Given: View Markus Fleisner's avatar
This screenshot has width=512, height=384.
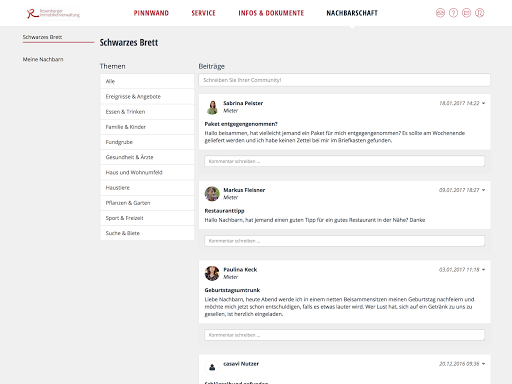Looking at the screenshot, I should (212, 194).
